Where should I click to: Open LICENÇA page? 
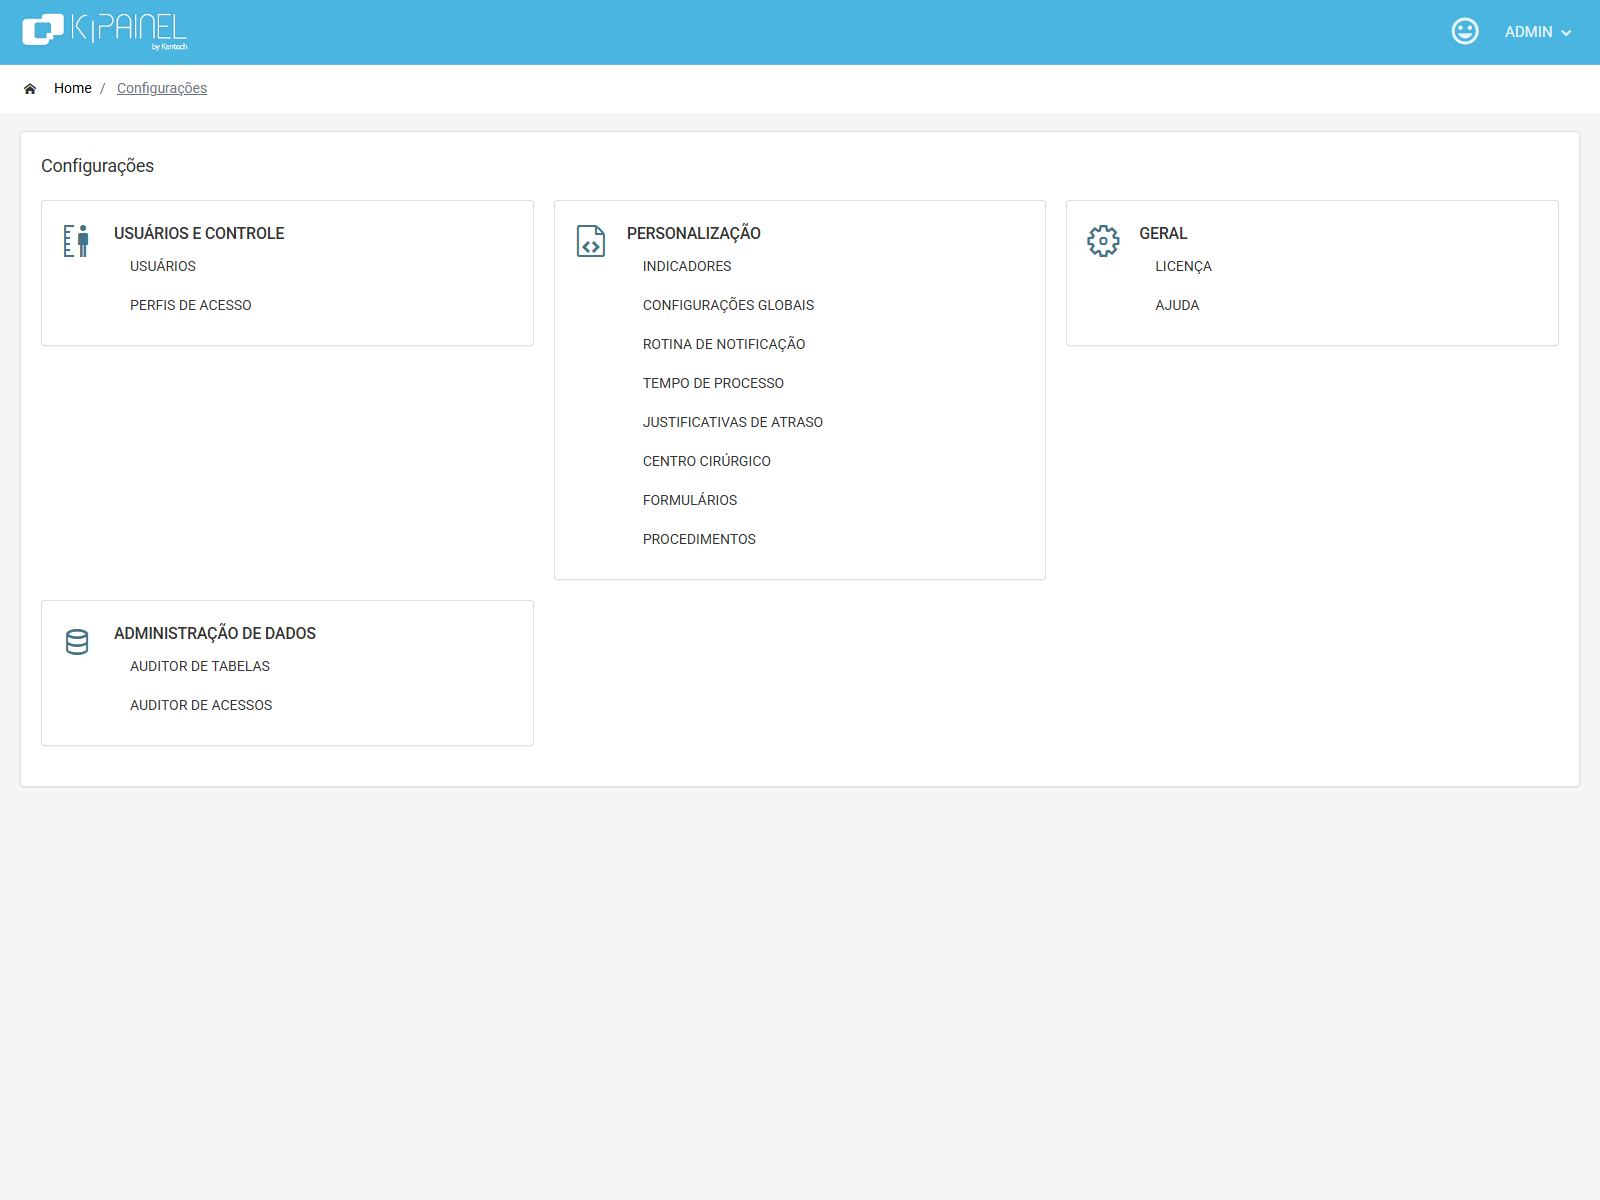click(1183, 266)
